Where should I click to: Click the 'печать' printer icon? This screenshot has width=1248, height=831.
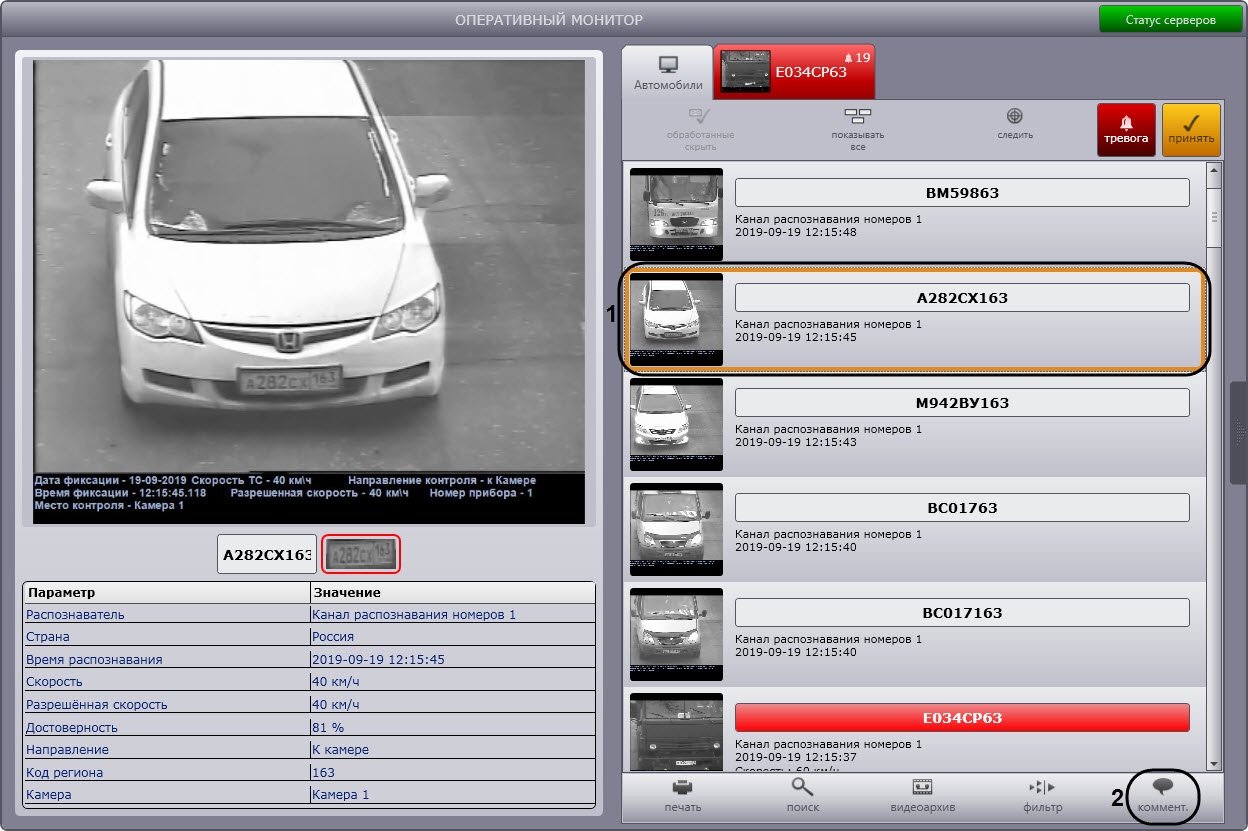683,795
